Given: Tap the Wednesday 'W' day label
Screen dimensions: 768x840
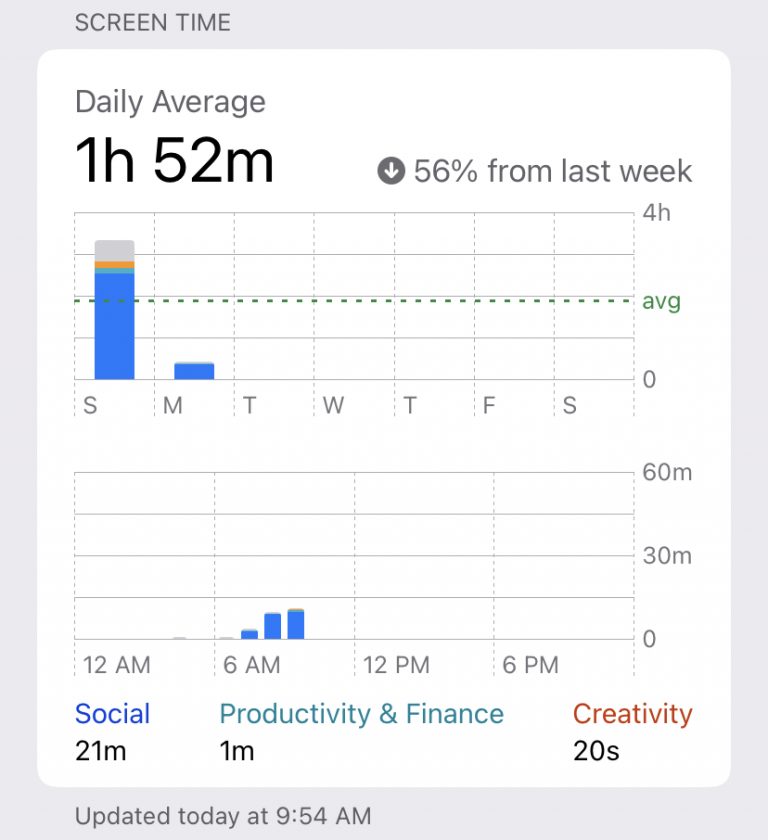Looking at the screenshot, I should click(333, 405).
